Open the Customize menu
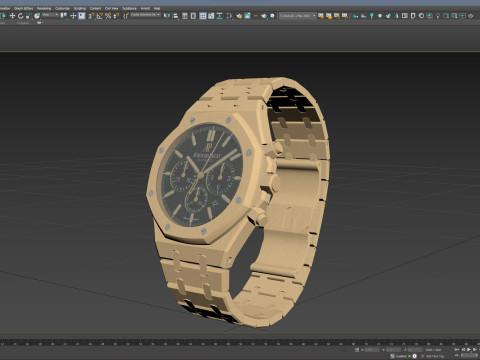The image size is (480, 360). tap(62, 8)
